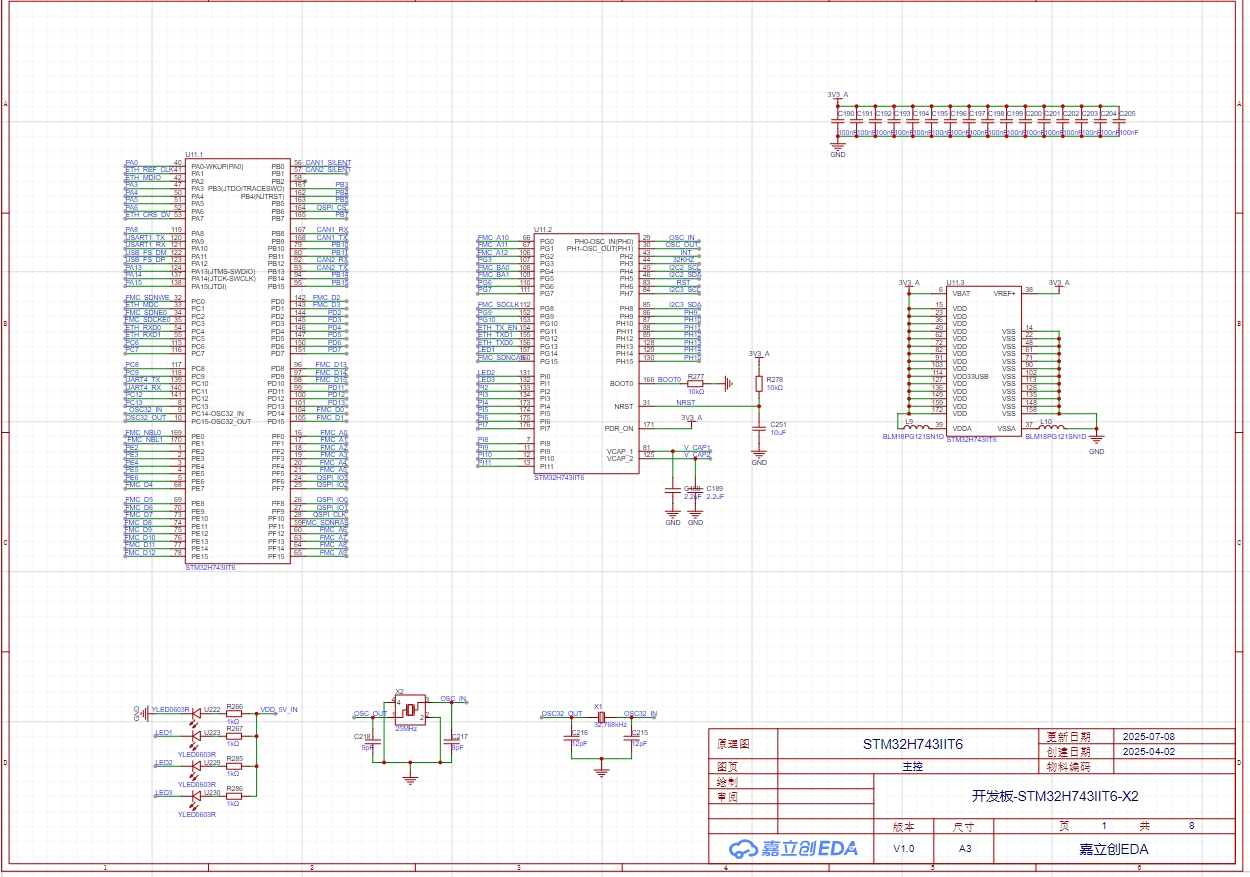Image resolution: width=1250 pixels, height=877 pixels.
Task: Select the CAN1_SILENT net label
Action: click(328, 162)
